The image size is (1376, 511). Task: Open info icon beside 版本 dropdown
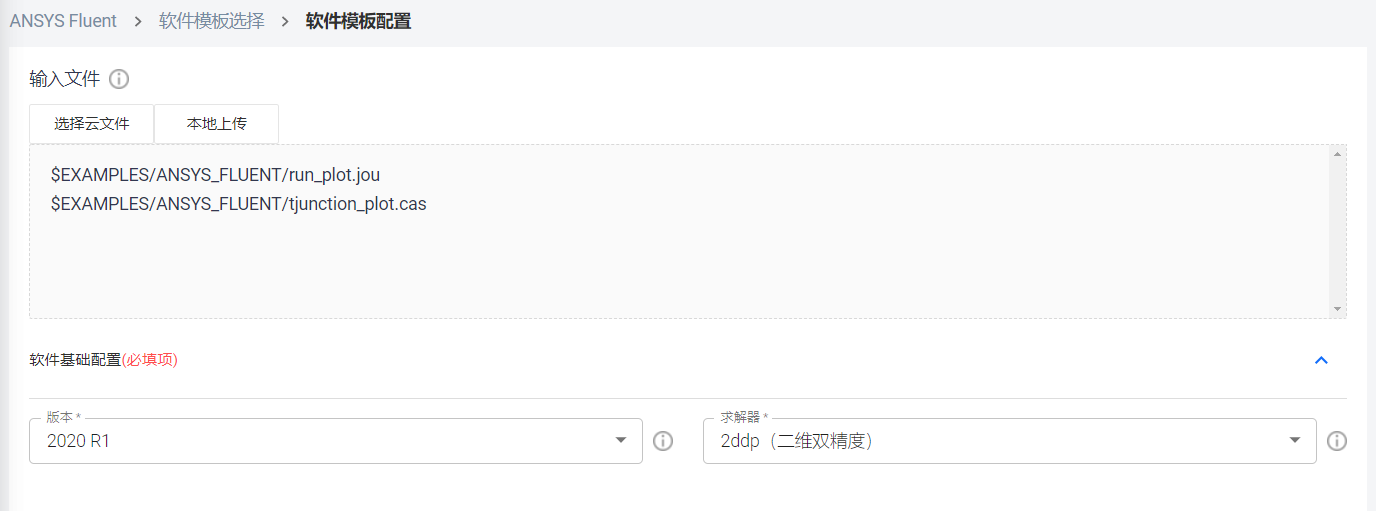(663, 441)
